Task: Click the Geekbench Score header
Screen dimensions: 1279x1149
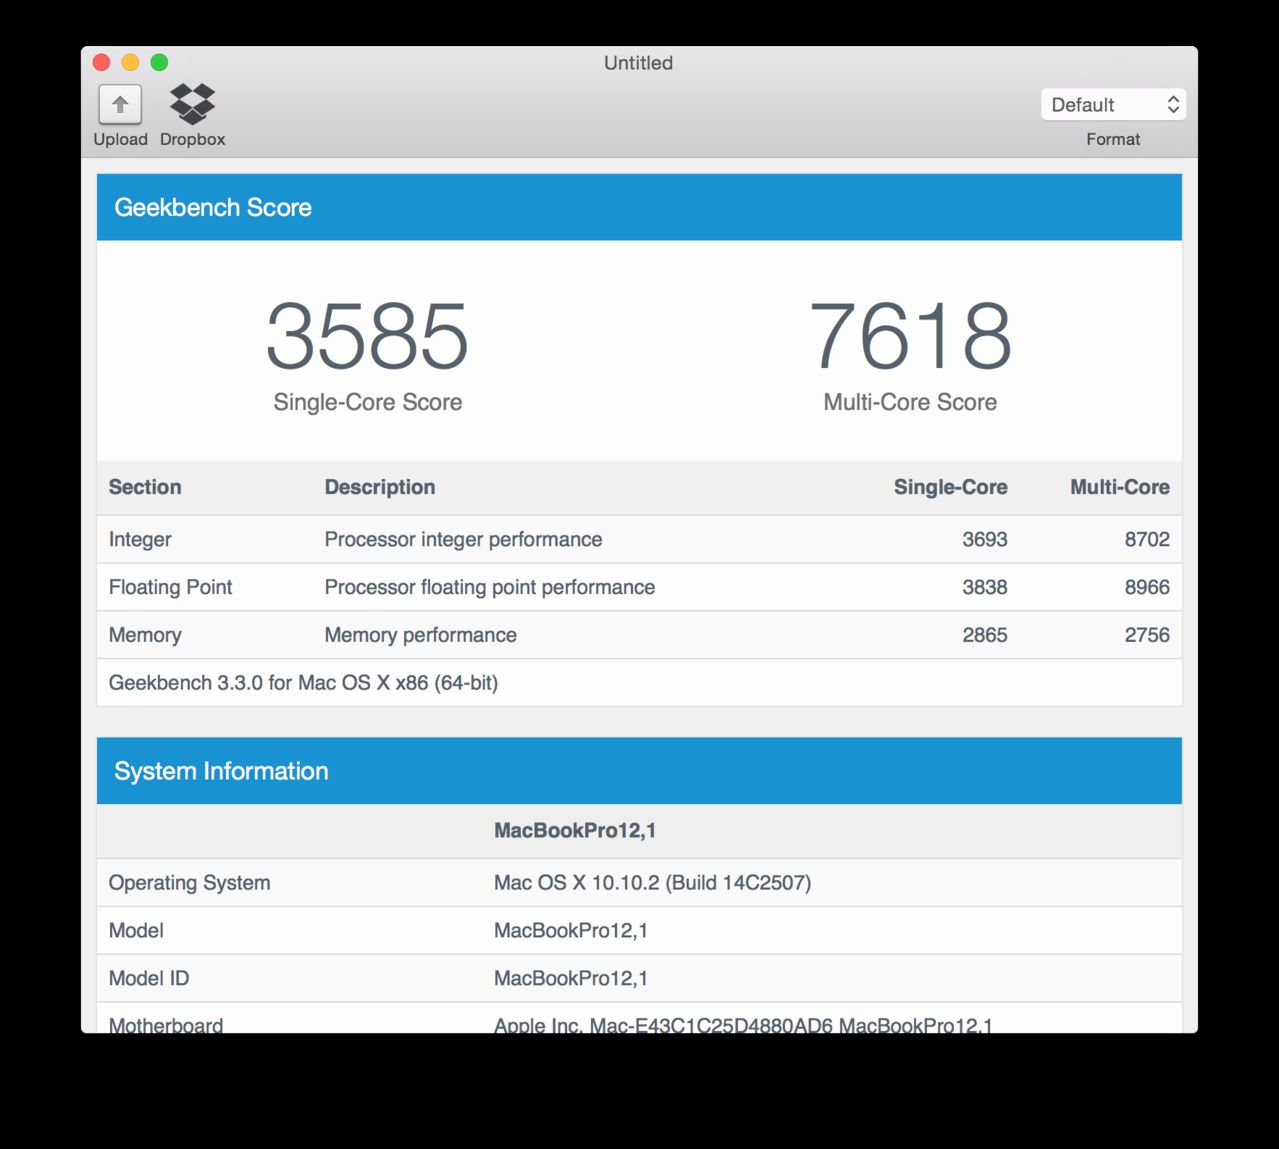Action: 639,207
